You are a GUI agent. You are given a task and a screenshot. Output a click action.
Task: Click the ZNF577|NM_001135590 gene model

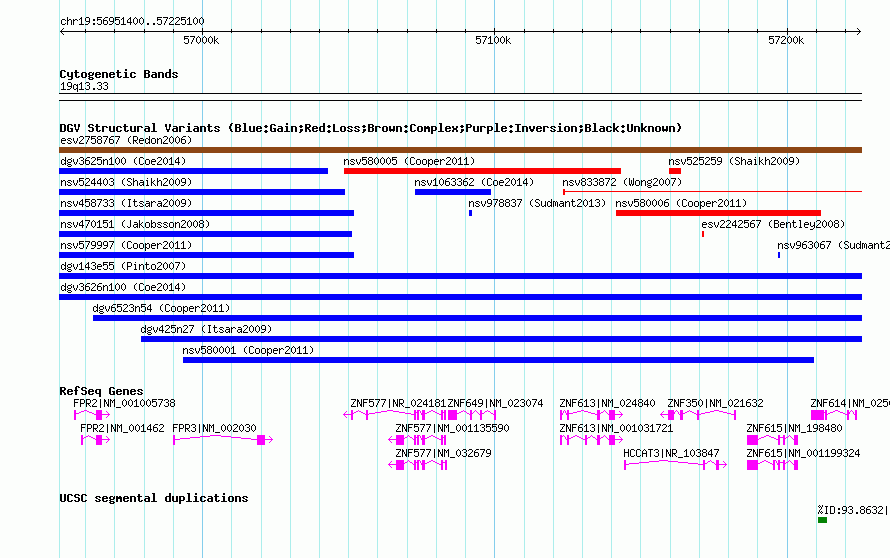[x=417, y=440]
